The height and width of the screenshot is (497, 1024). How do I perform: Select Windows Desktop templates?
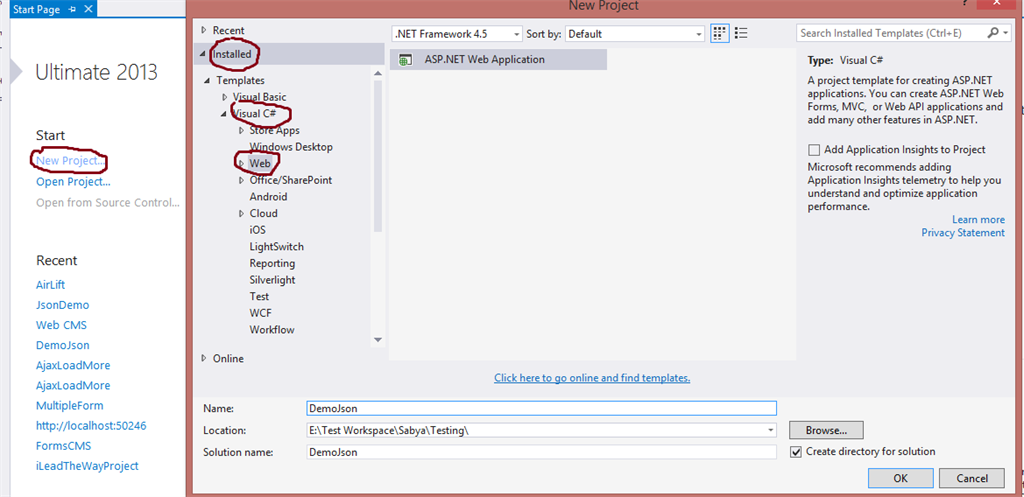coord(291,147)
